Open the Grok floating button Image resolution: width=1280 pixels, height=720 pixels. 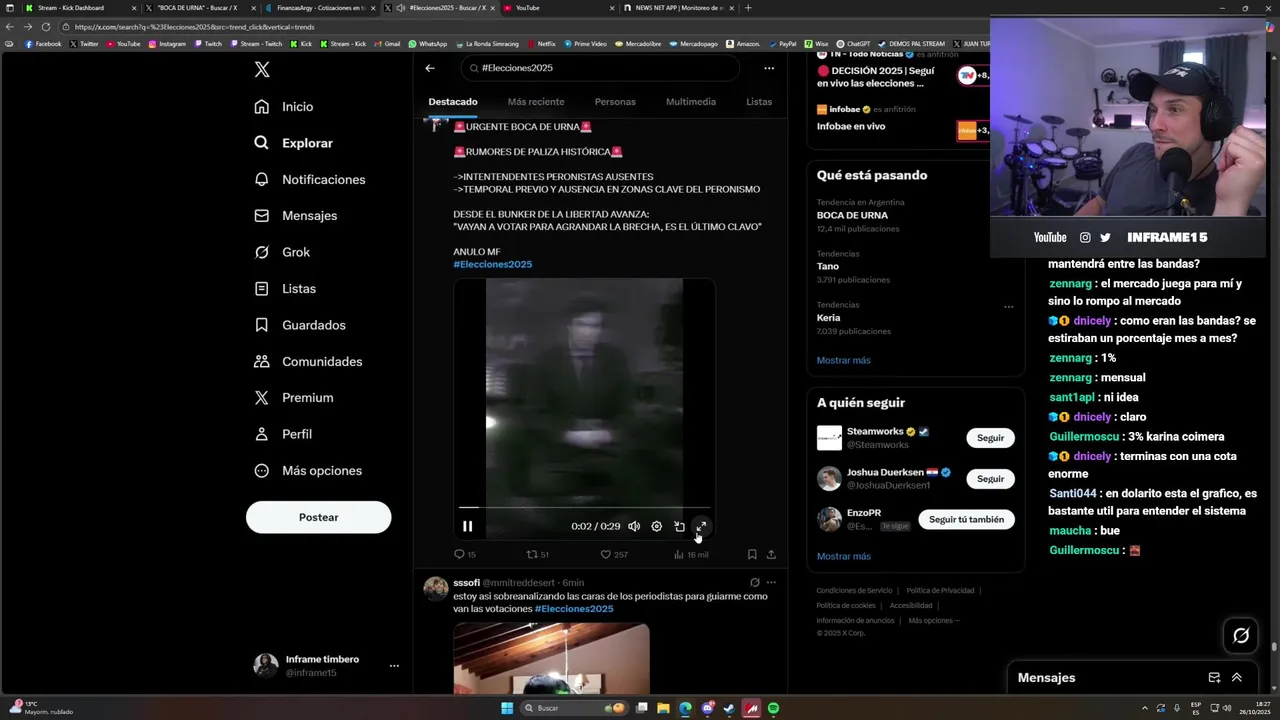tap(1241, 635)
